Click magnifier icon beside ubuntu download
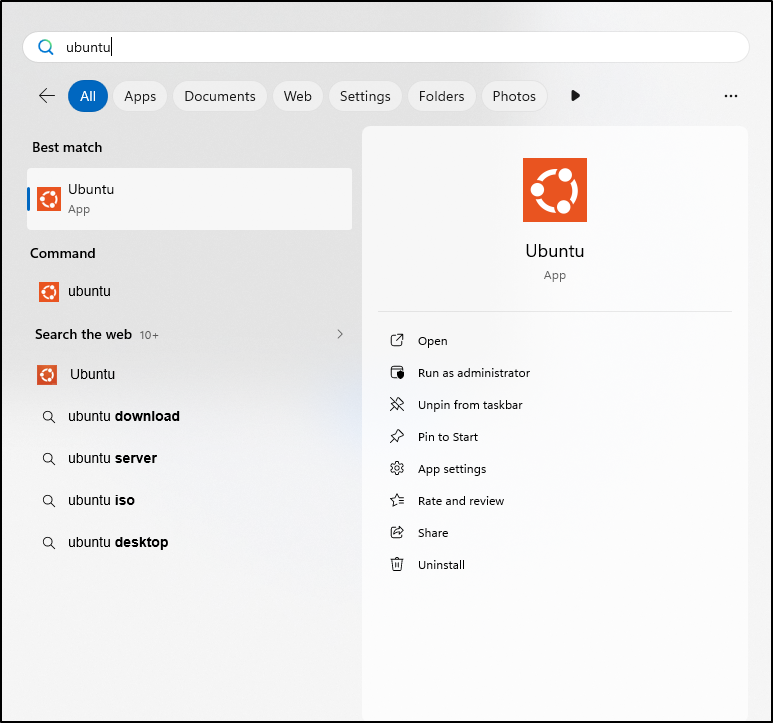Image resolution: width=773 pixels, height=723 pixels. coord(48,417)
